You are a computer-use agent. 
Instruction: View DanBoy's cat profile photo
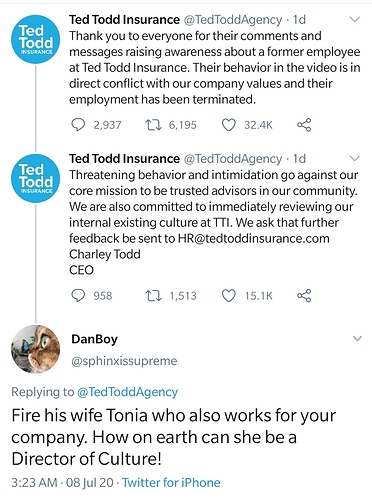[x=36, y=349]
